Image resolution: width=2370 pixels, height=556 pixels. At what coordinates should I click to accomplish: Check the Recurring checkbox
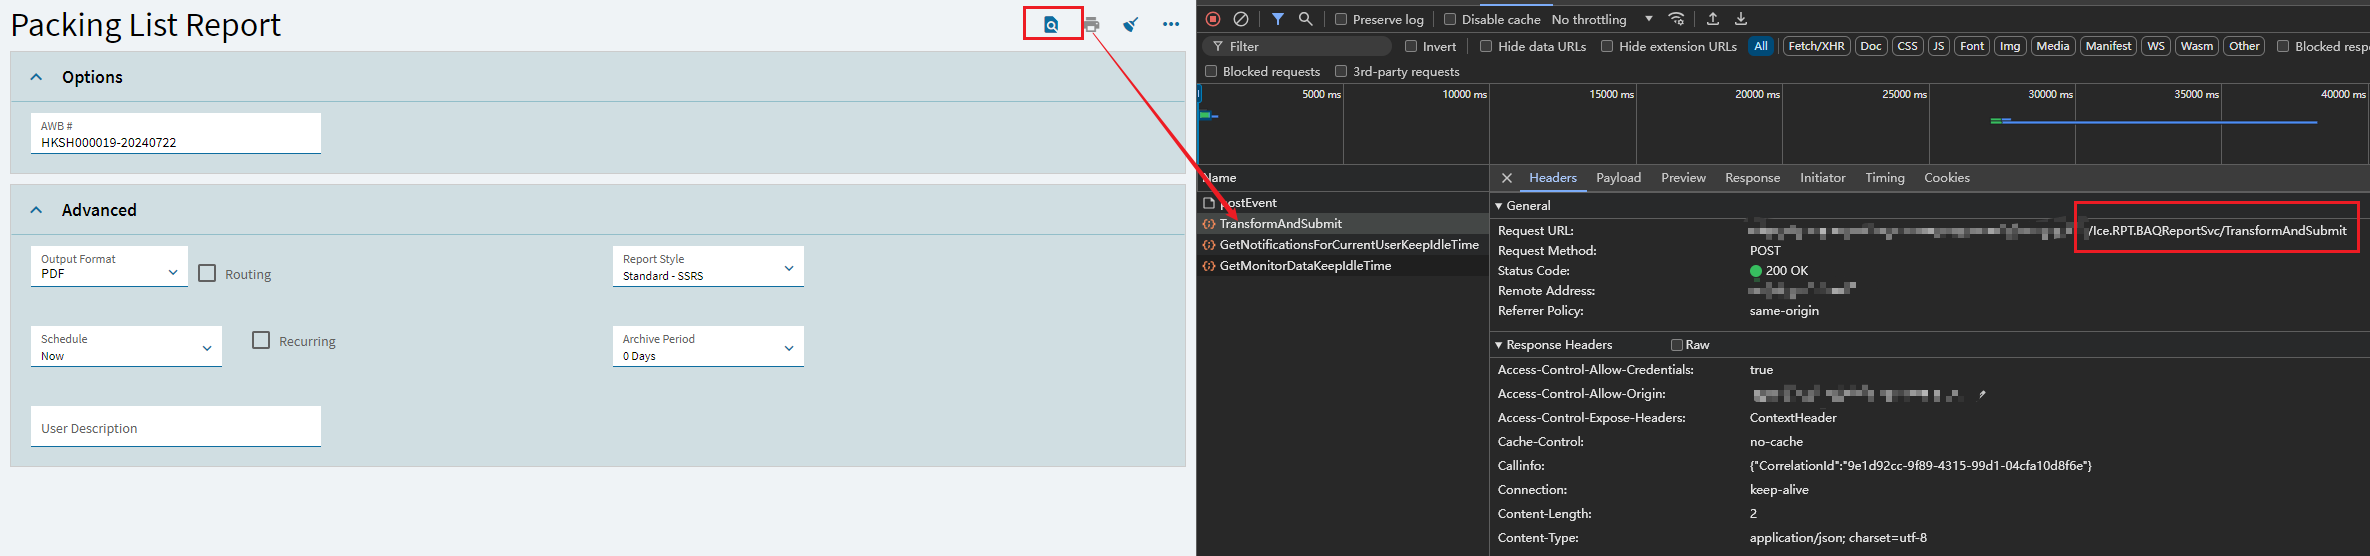pyautogui.click(x=261, y=340)
